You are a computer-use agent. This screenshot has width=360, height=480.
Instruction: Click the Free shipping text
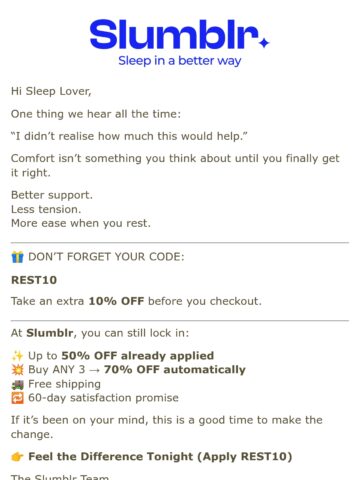pos(64,384)
